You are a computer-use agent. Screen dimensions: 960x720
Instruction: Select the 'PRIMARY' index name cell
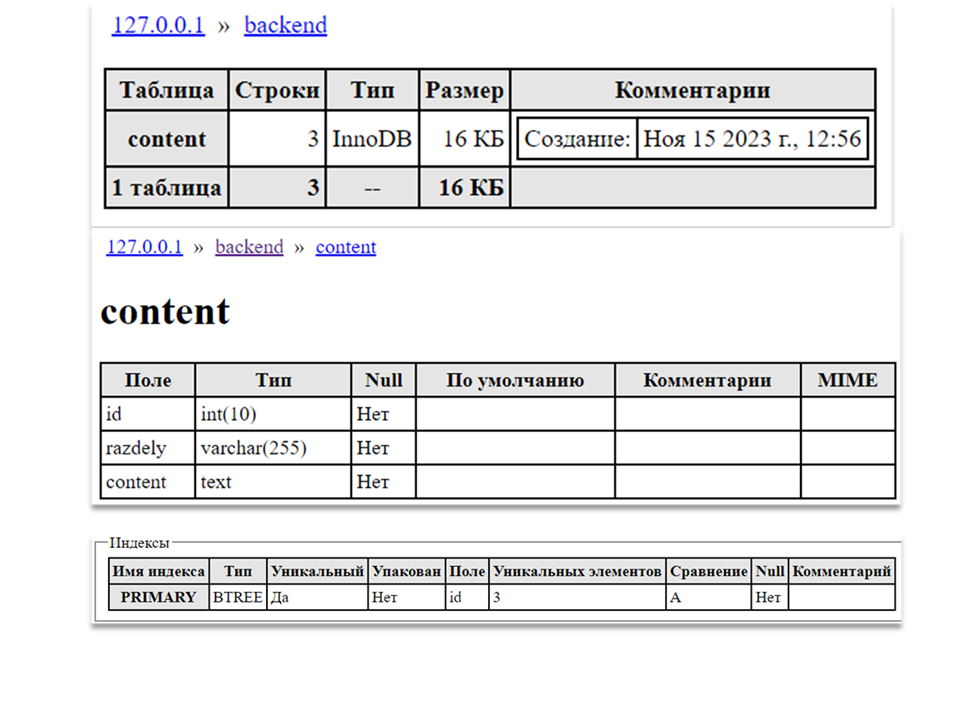pyautogui.click(x=159, y=597)
